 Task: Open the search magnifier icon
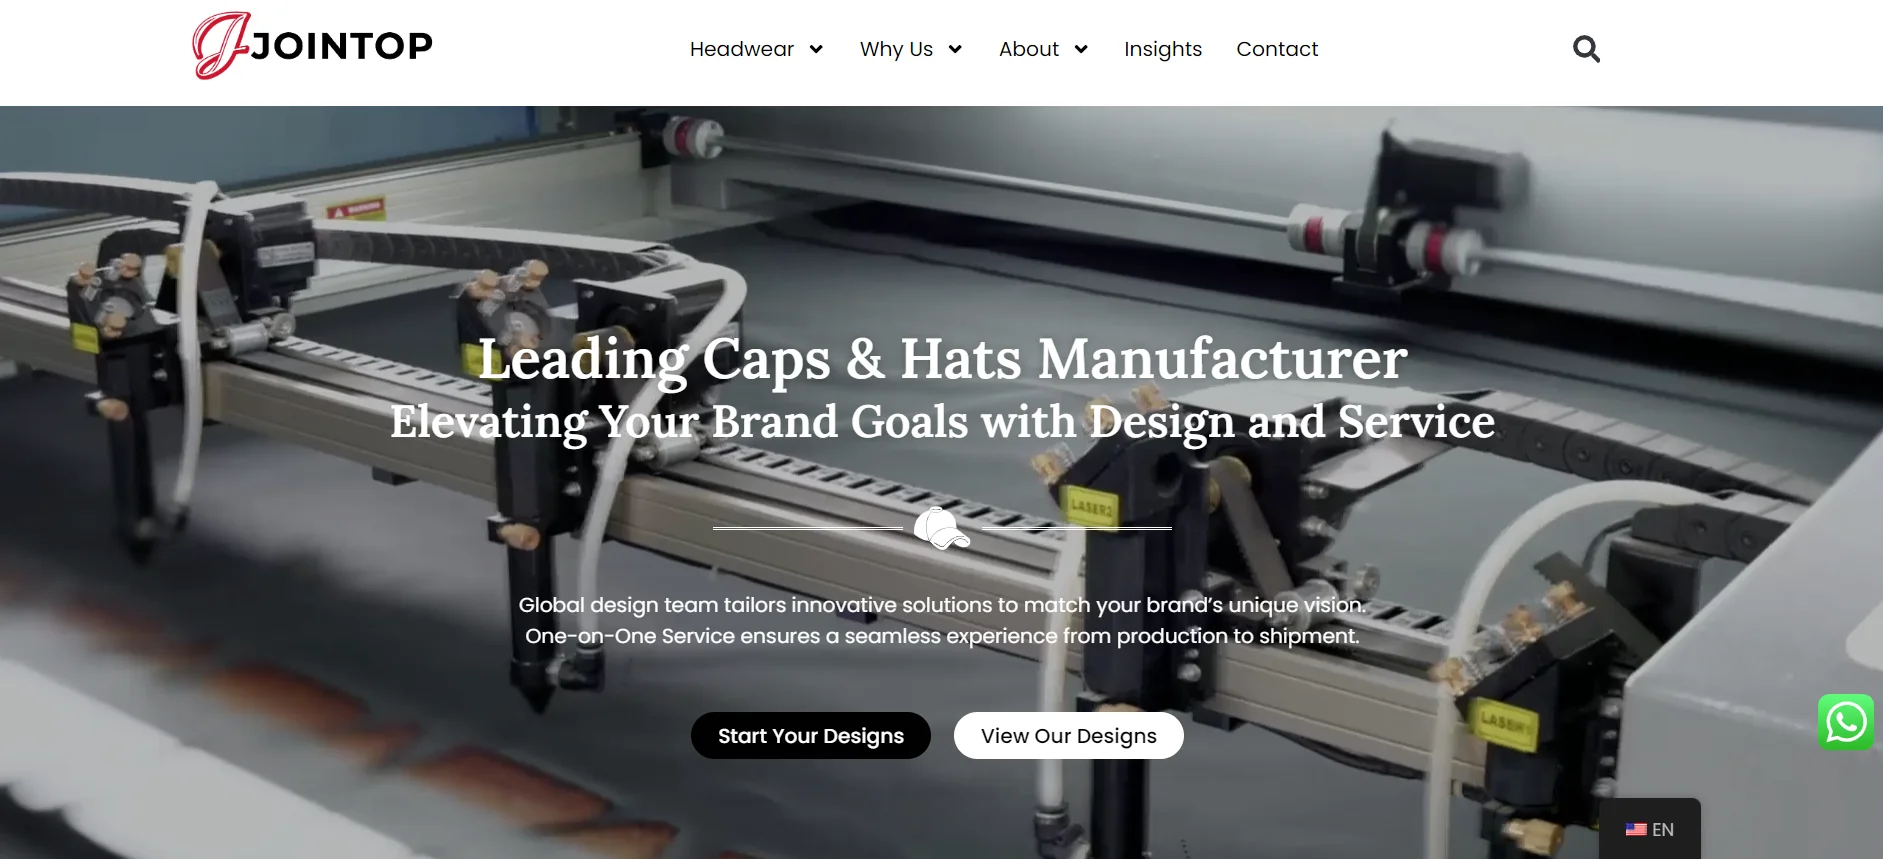[x=1586, y=49]
